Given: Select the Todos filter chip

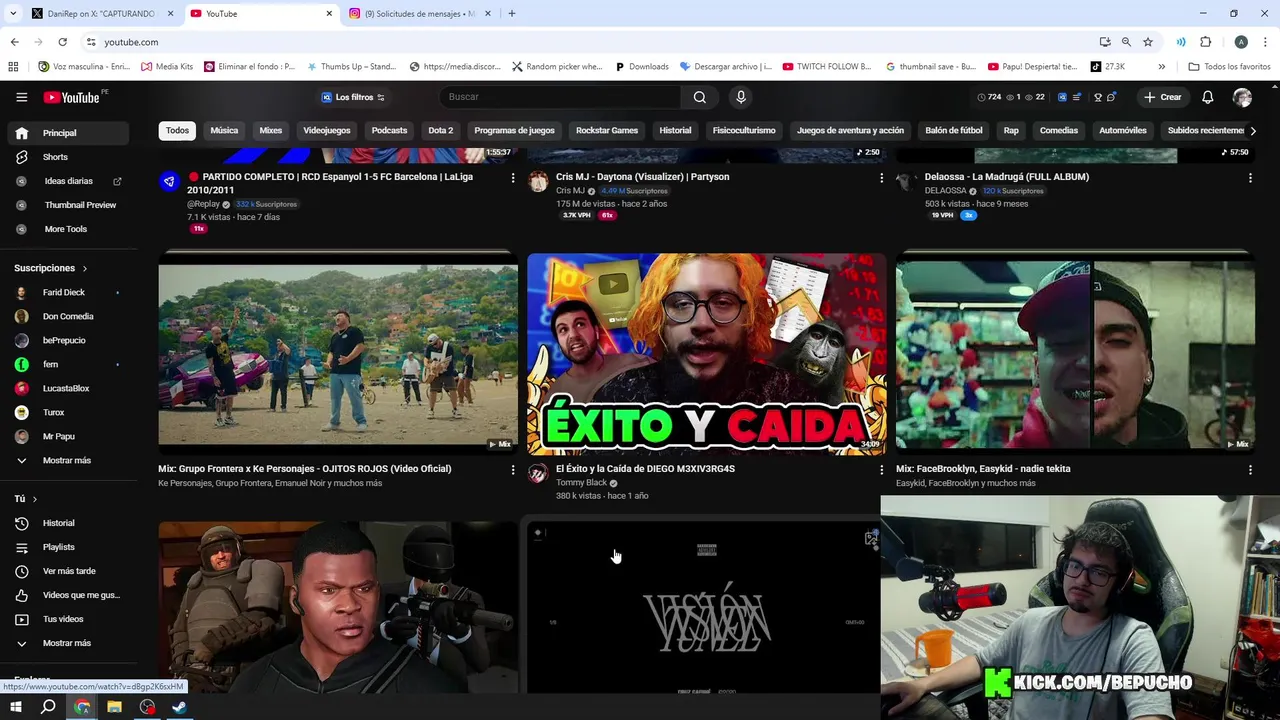Looking at the screenshot, I should (177, 131).
